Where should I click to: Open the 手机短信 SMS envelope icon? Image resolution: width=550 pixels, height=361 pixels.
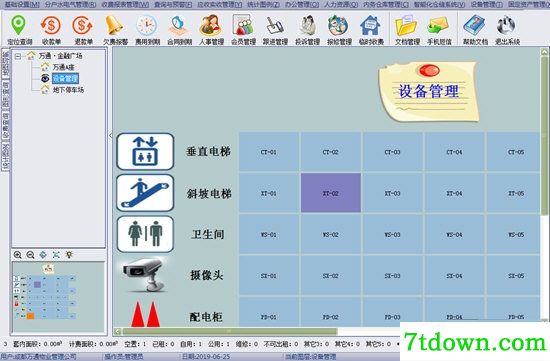439,29
